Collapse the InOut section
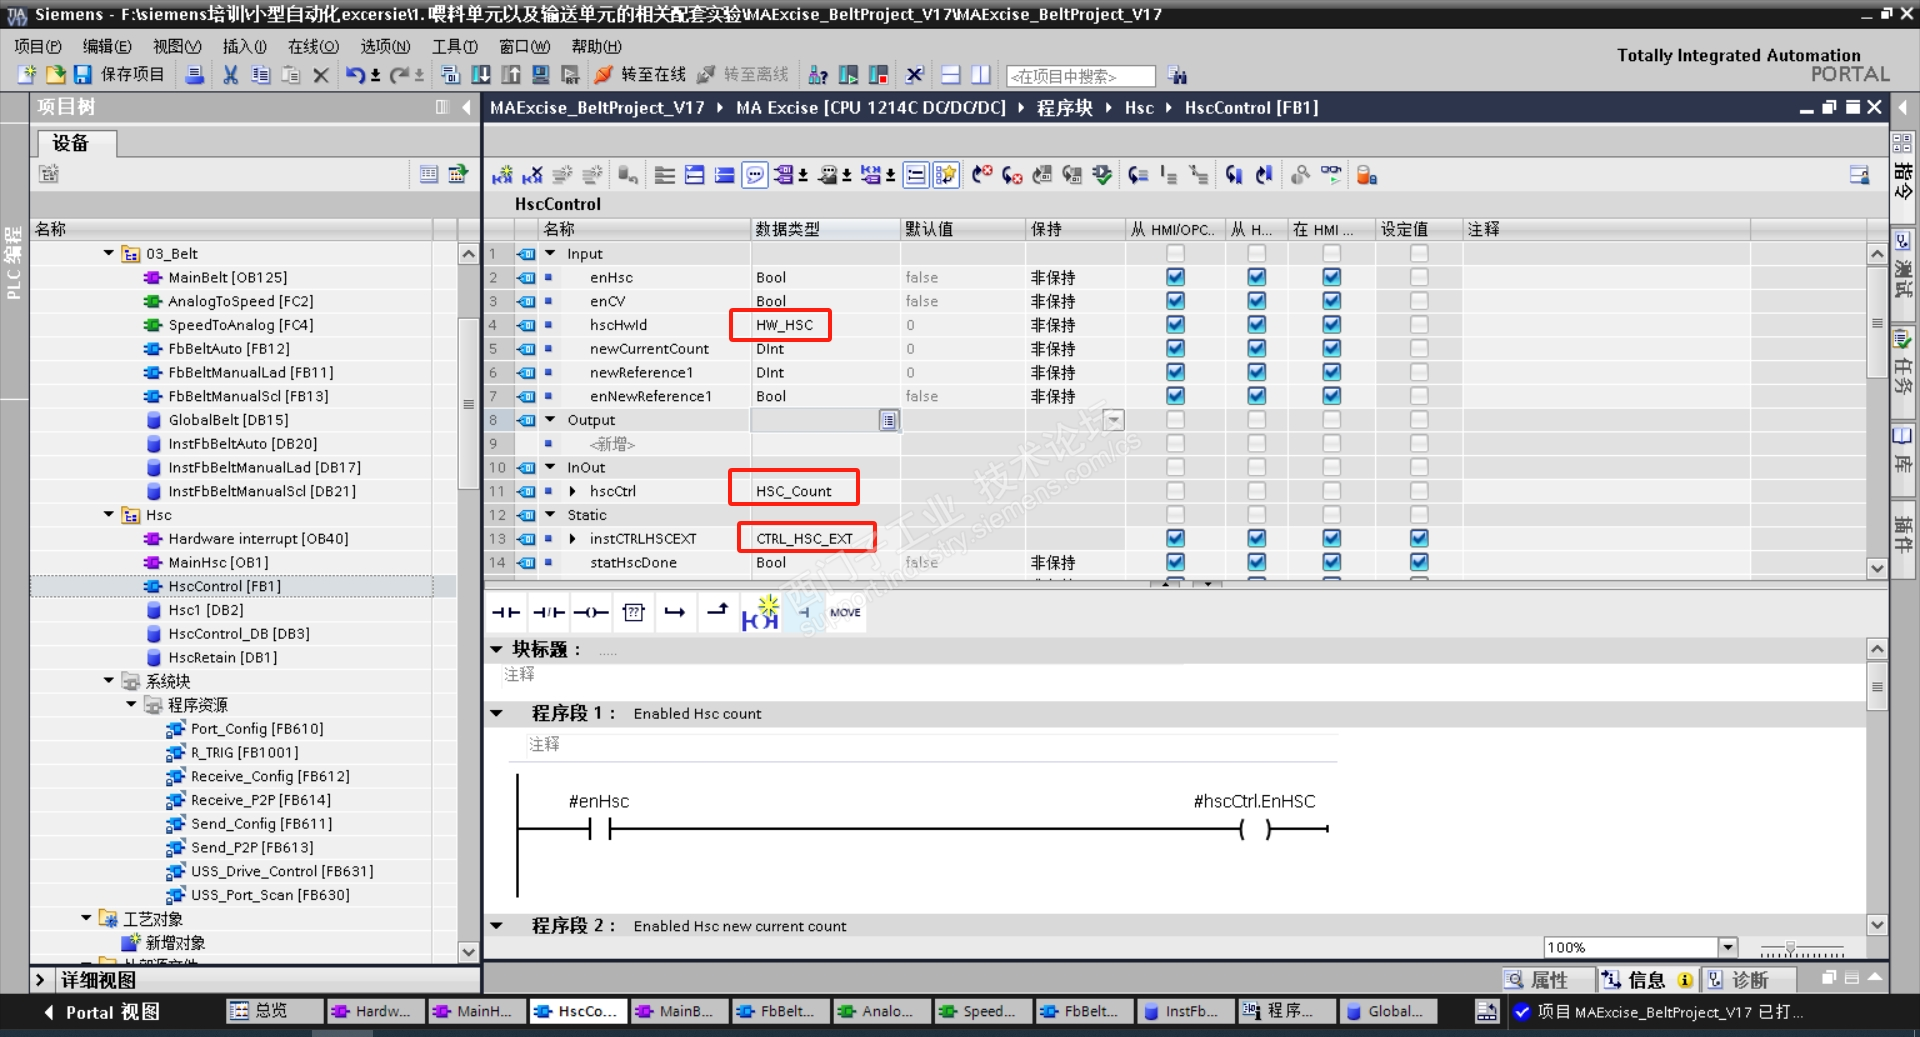Image resolution: width=1920 pixels, height=1037 pixels. coord(550,467)
